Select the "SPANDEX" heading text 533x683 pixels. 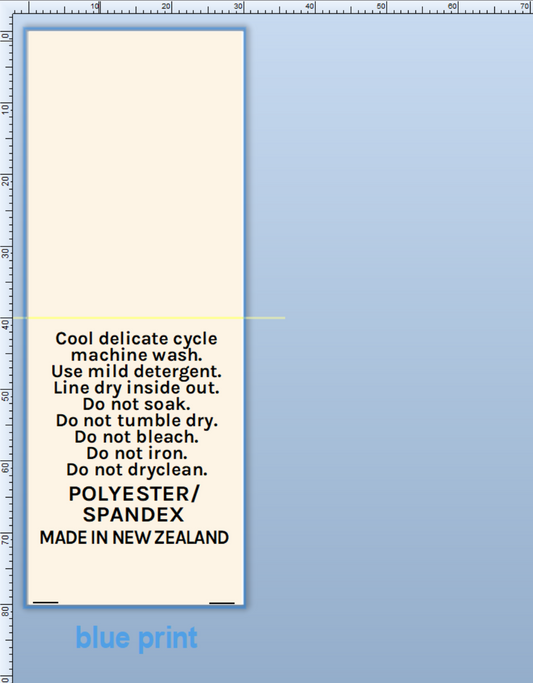tap(133, 515)
